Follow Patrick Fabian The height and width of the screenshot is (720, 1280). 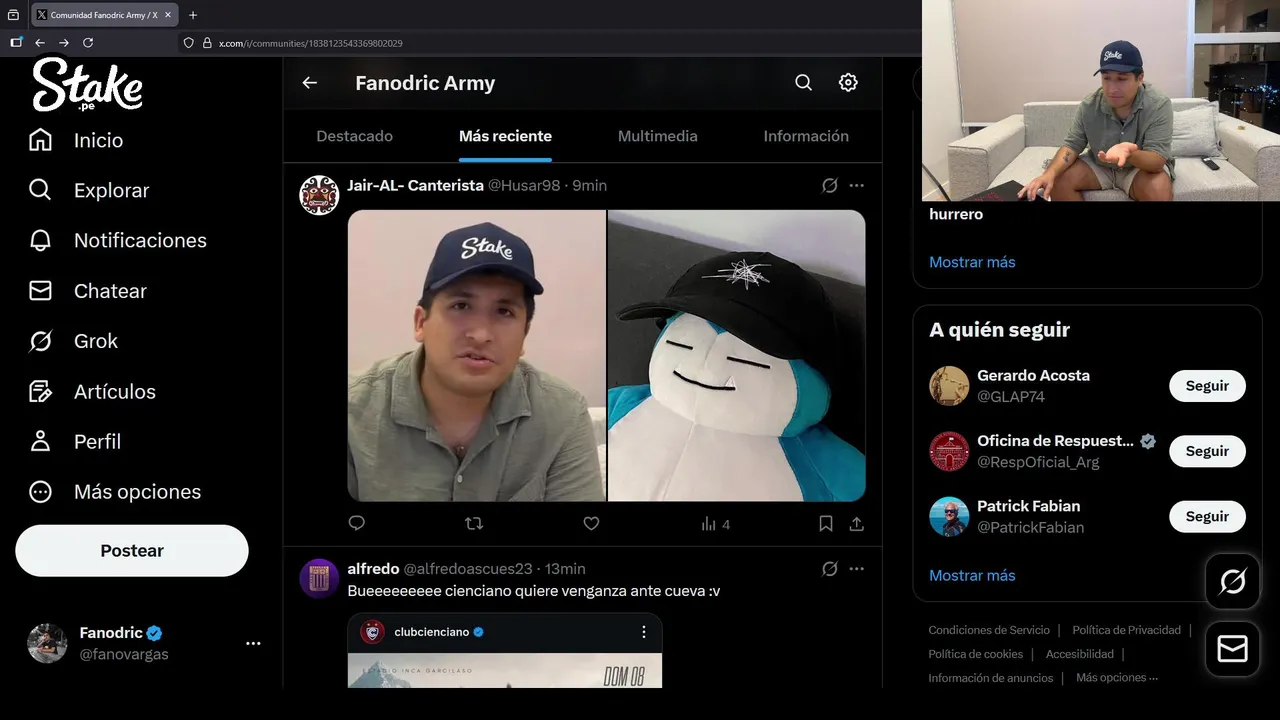tap(1207, 516)
